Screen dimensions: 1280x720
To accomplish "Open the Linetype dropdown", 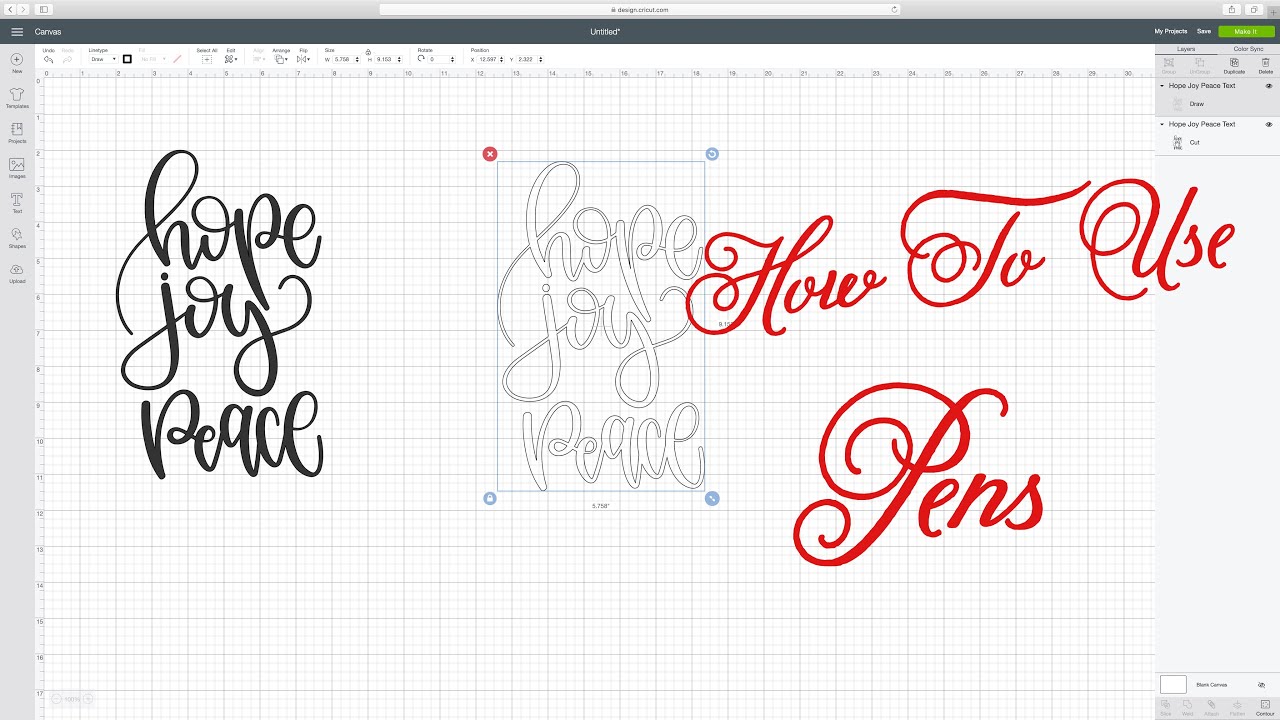I will [x=103, y=59].
